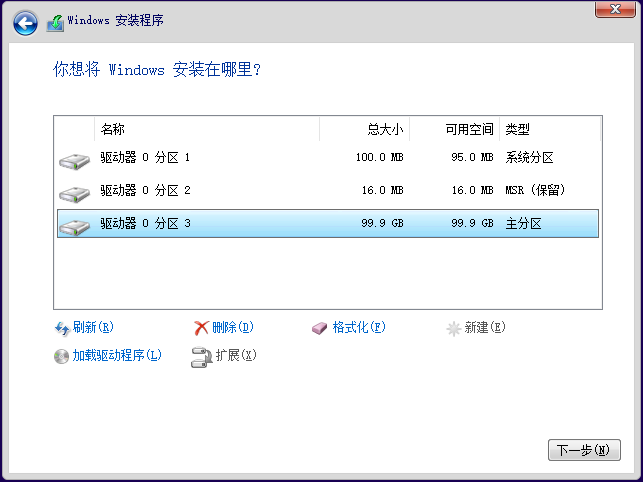Go back using the blue arrow button

[x=25, y=23]
